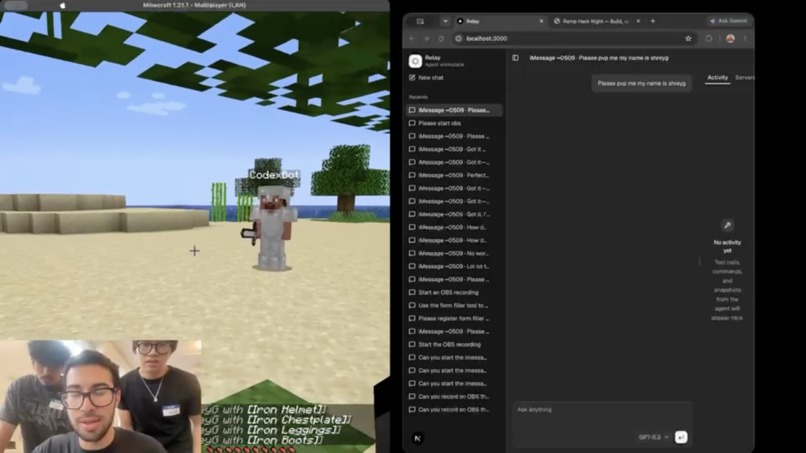
Task: Open the 'Start the OBS recording' chat
Action: (454, 345)
